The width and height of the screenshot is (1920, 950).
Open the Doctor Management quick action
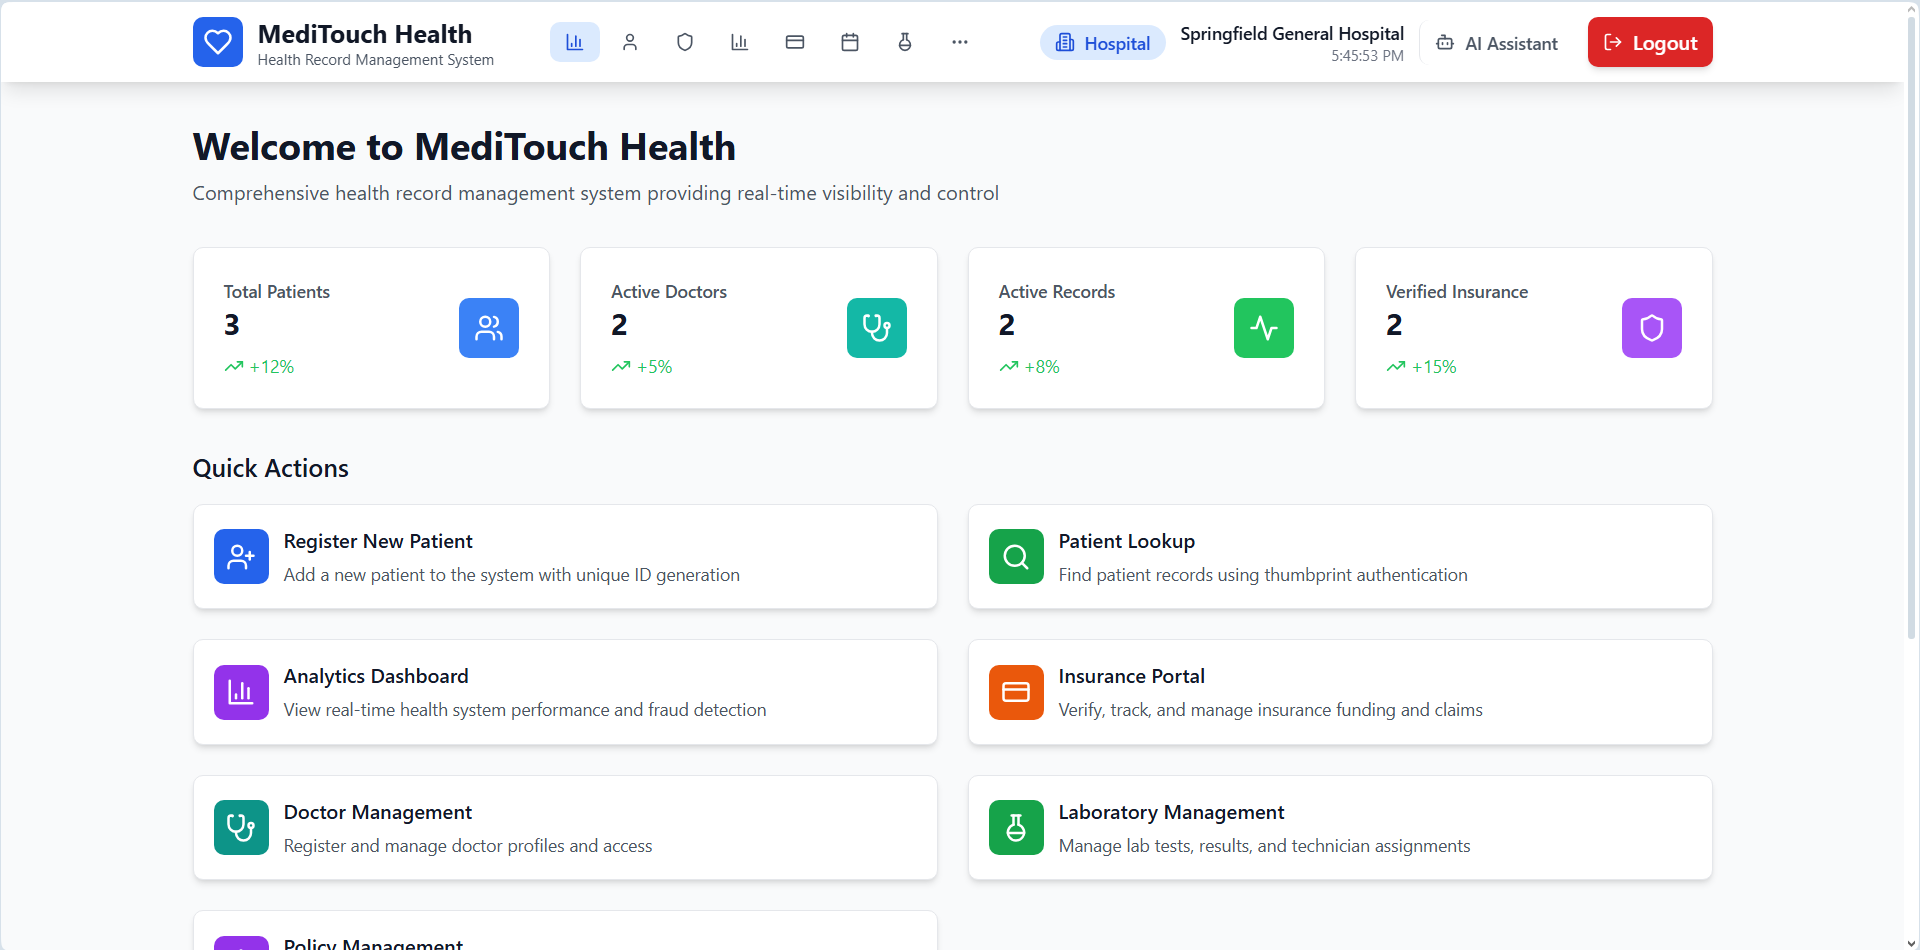coord(565,828)
